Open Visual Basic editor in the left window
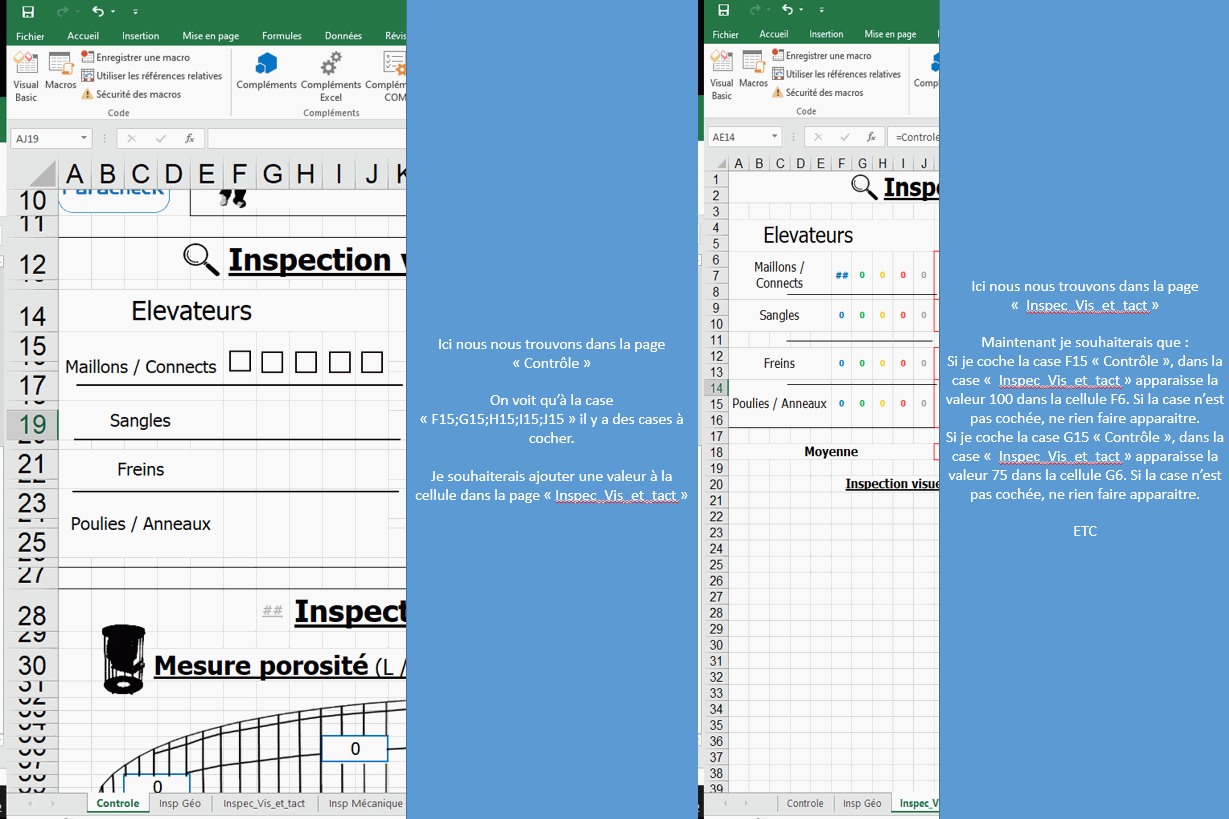 pyautogui.click(x=26, y=76)
